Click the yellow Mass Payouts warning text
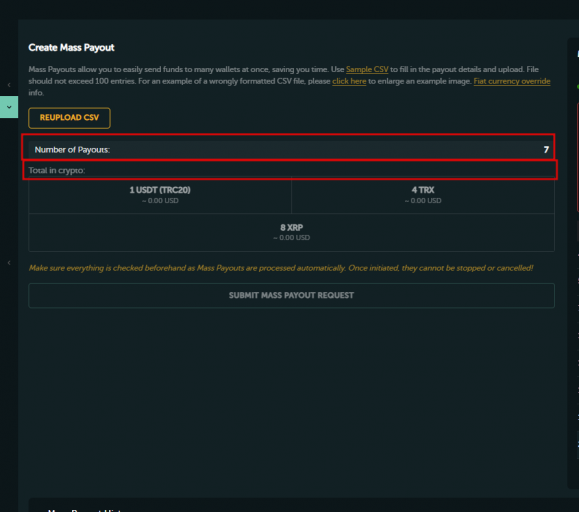This screenshot has width=579, height=512. (x=281, y=268)
